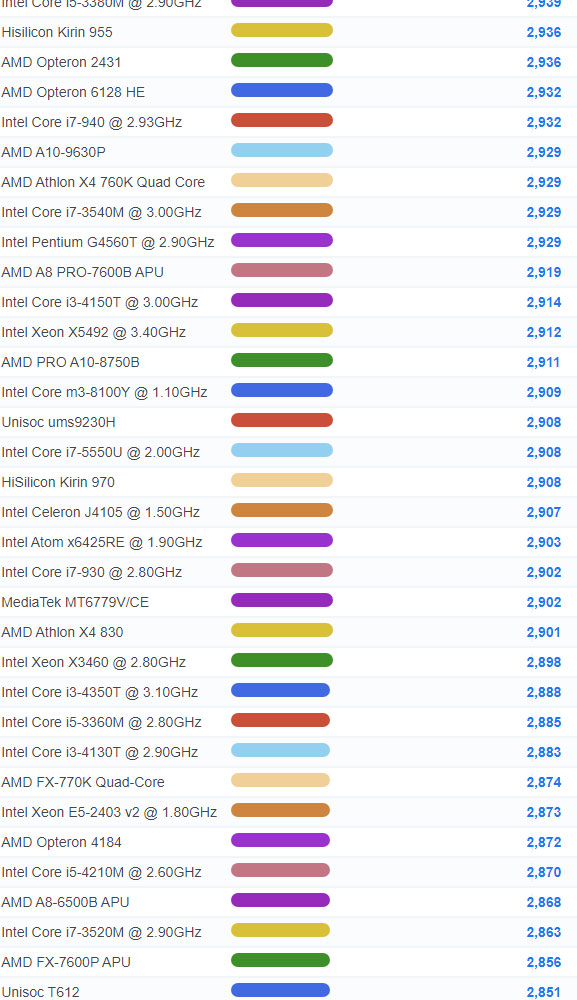577x1000 pixels.
Task: Click score 2,936 for Hisilicon Kirin 955
Action: click(544, 32)
